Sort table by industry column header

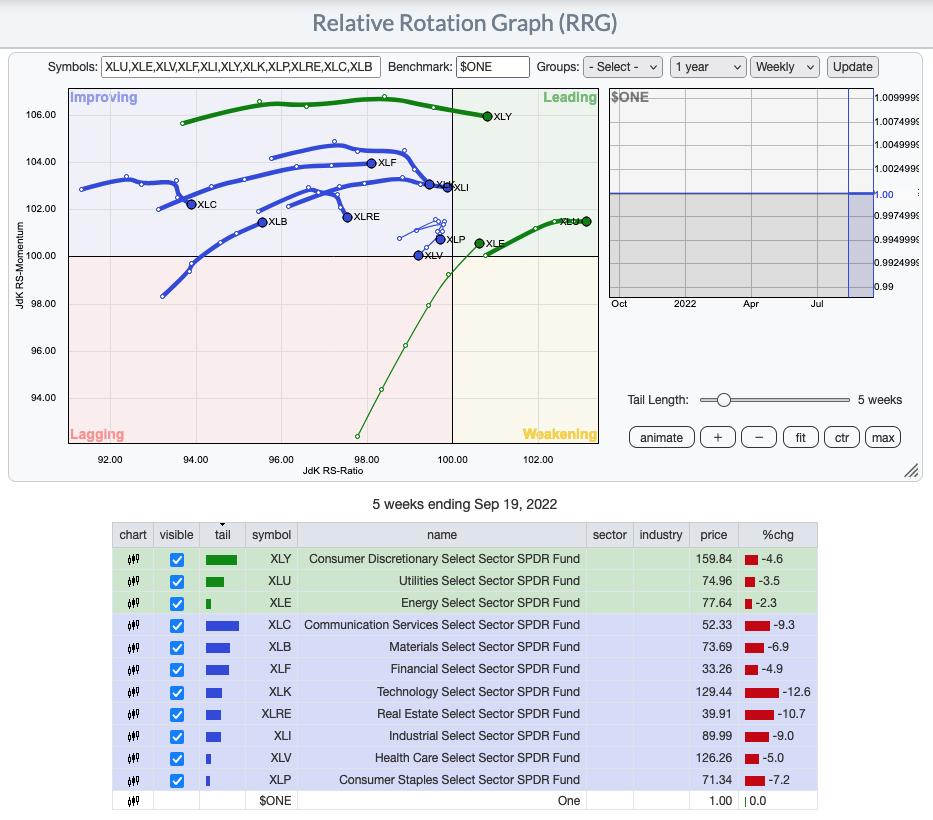pyautogui.click(x=660, y=535)
